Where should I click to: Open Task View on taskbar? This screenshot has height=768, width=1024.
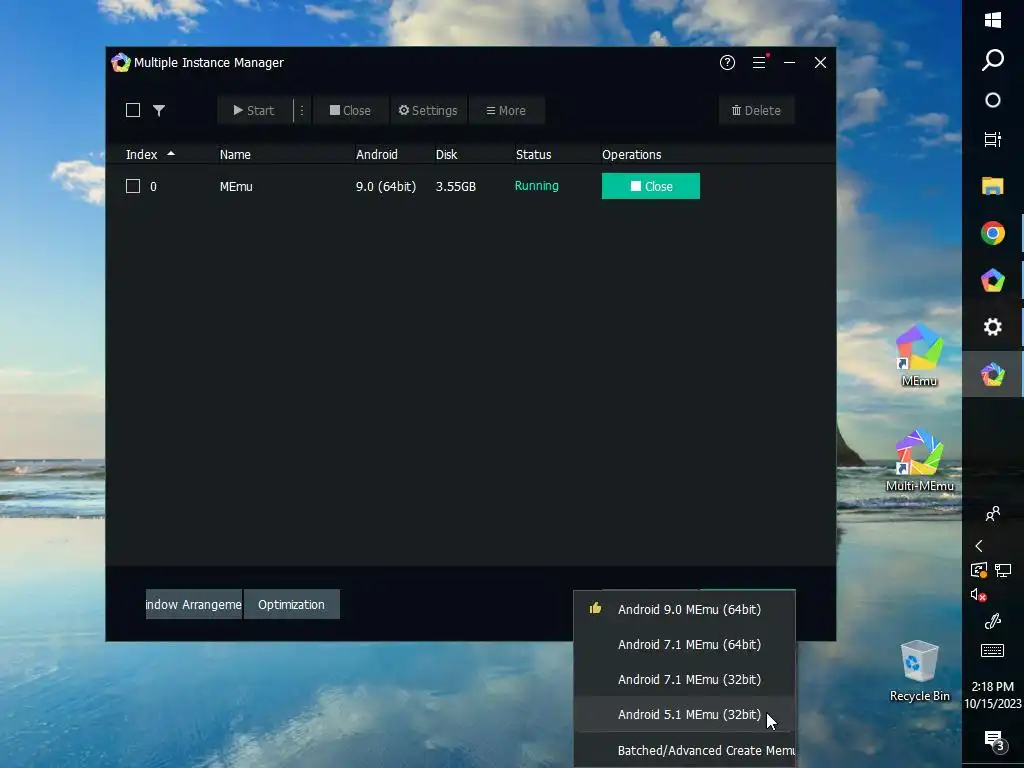pos(993,139)
